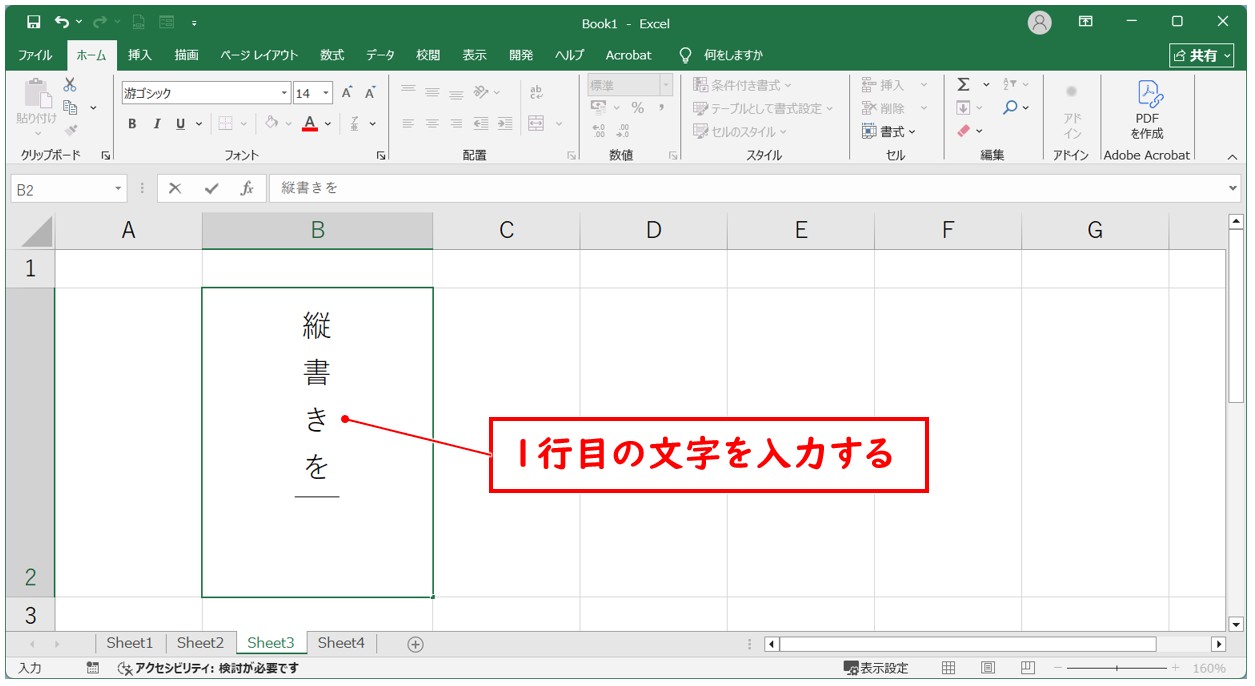Click the zoom slider handle

tap(1116, 668)
